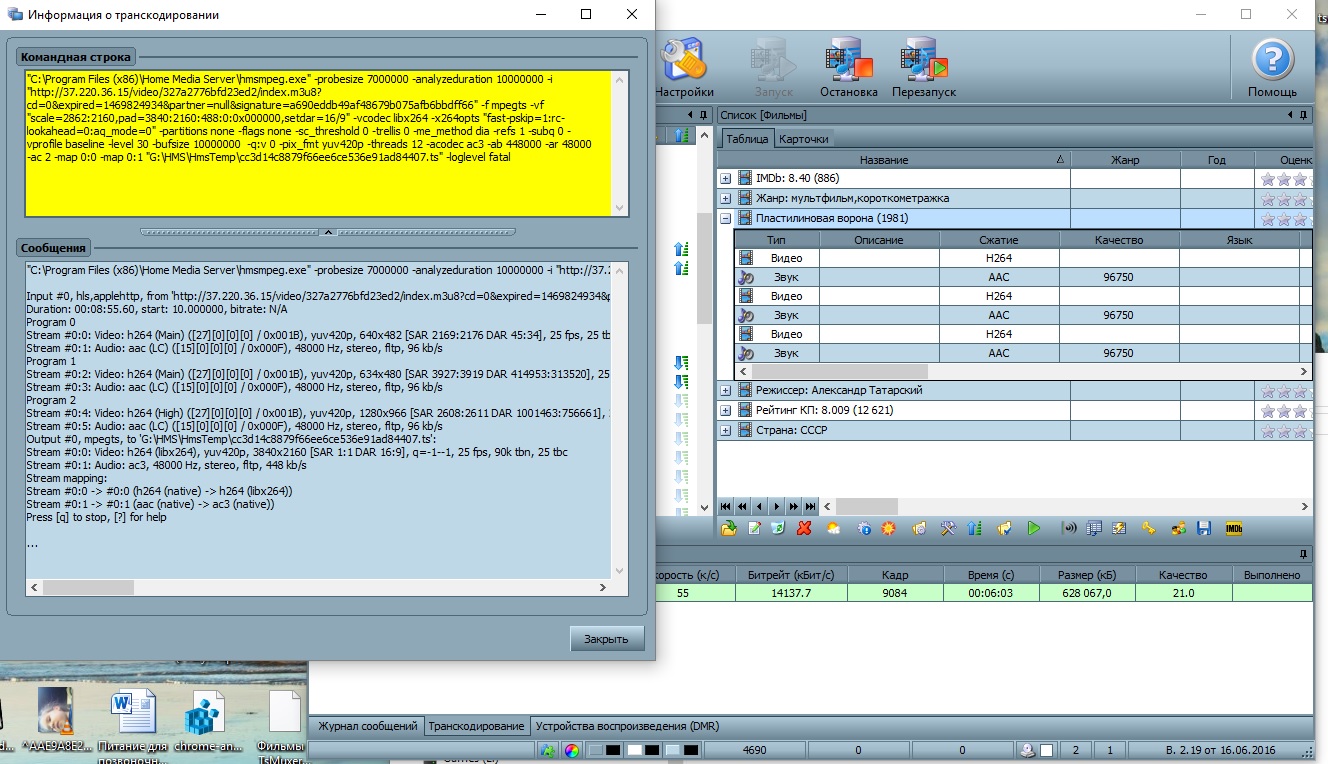The height and width of the screenshot is (764, 1328).
Task: Expand the 'Режиссер: Александр Татарский' row
Action: pos(726,390)
